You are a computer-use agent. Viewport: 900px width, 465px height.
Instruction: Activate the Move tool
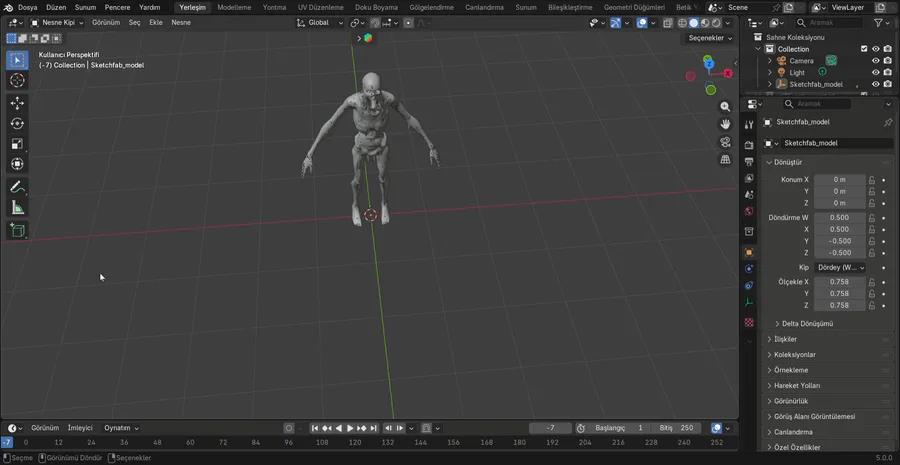pyautogui.click(x=17, y=103)
